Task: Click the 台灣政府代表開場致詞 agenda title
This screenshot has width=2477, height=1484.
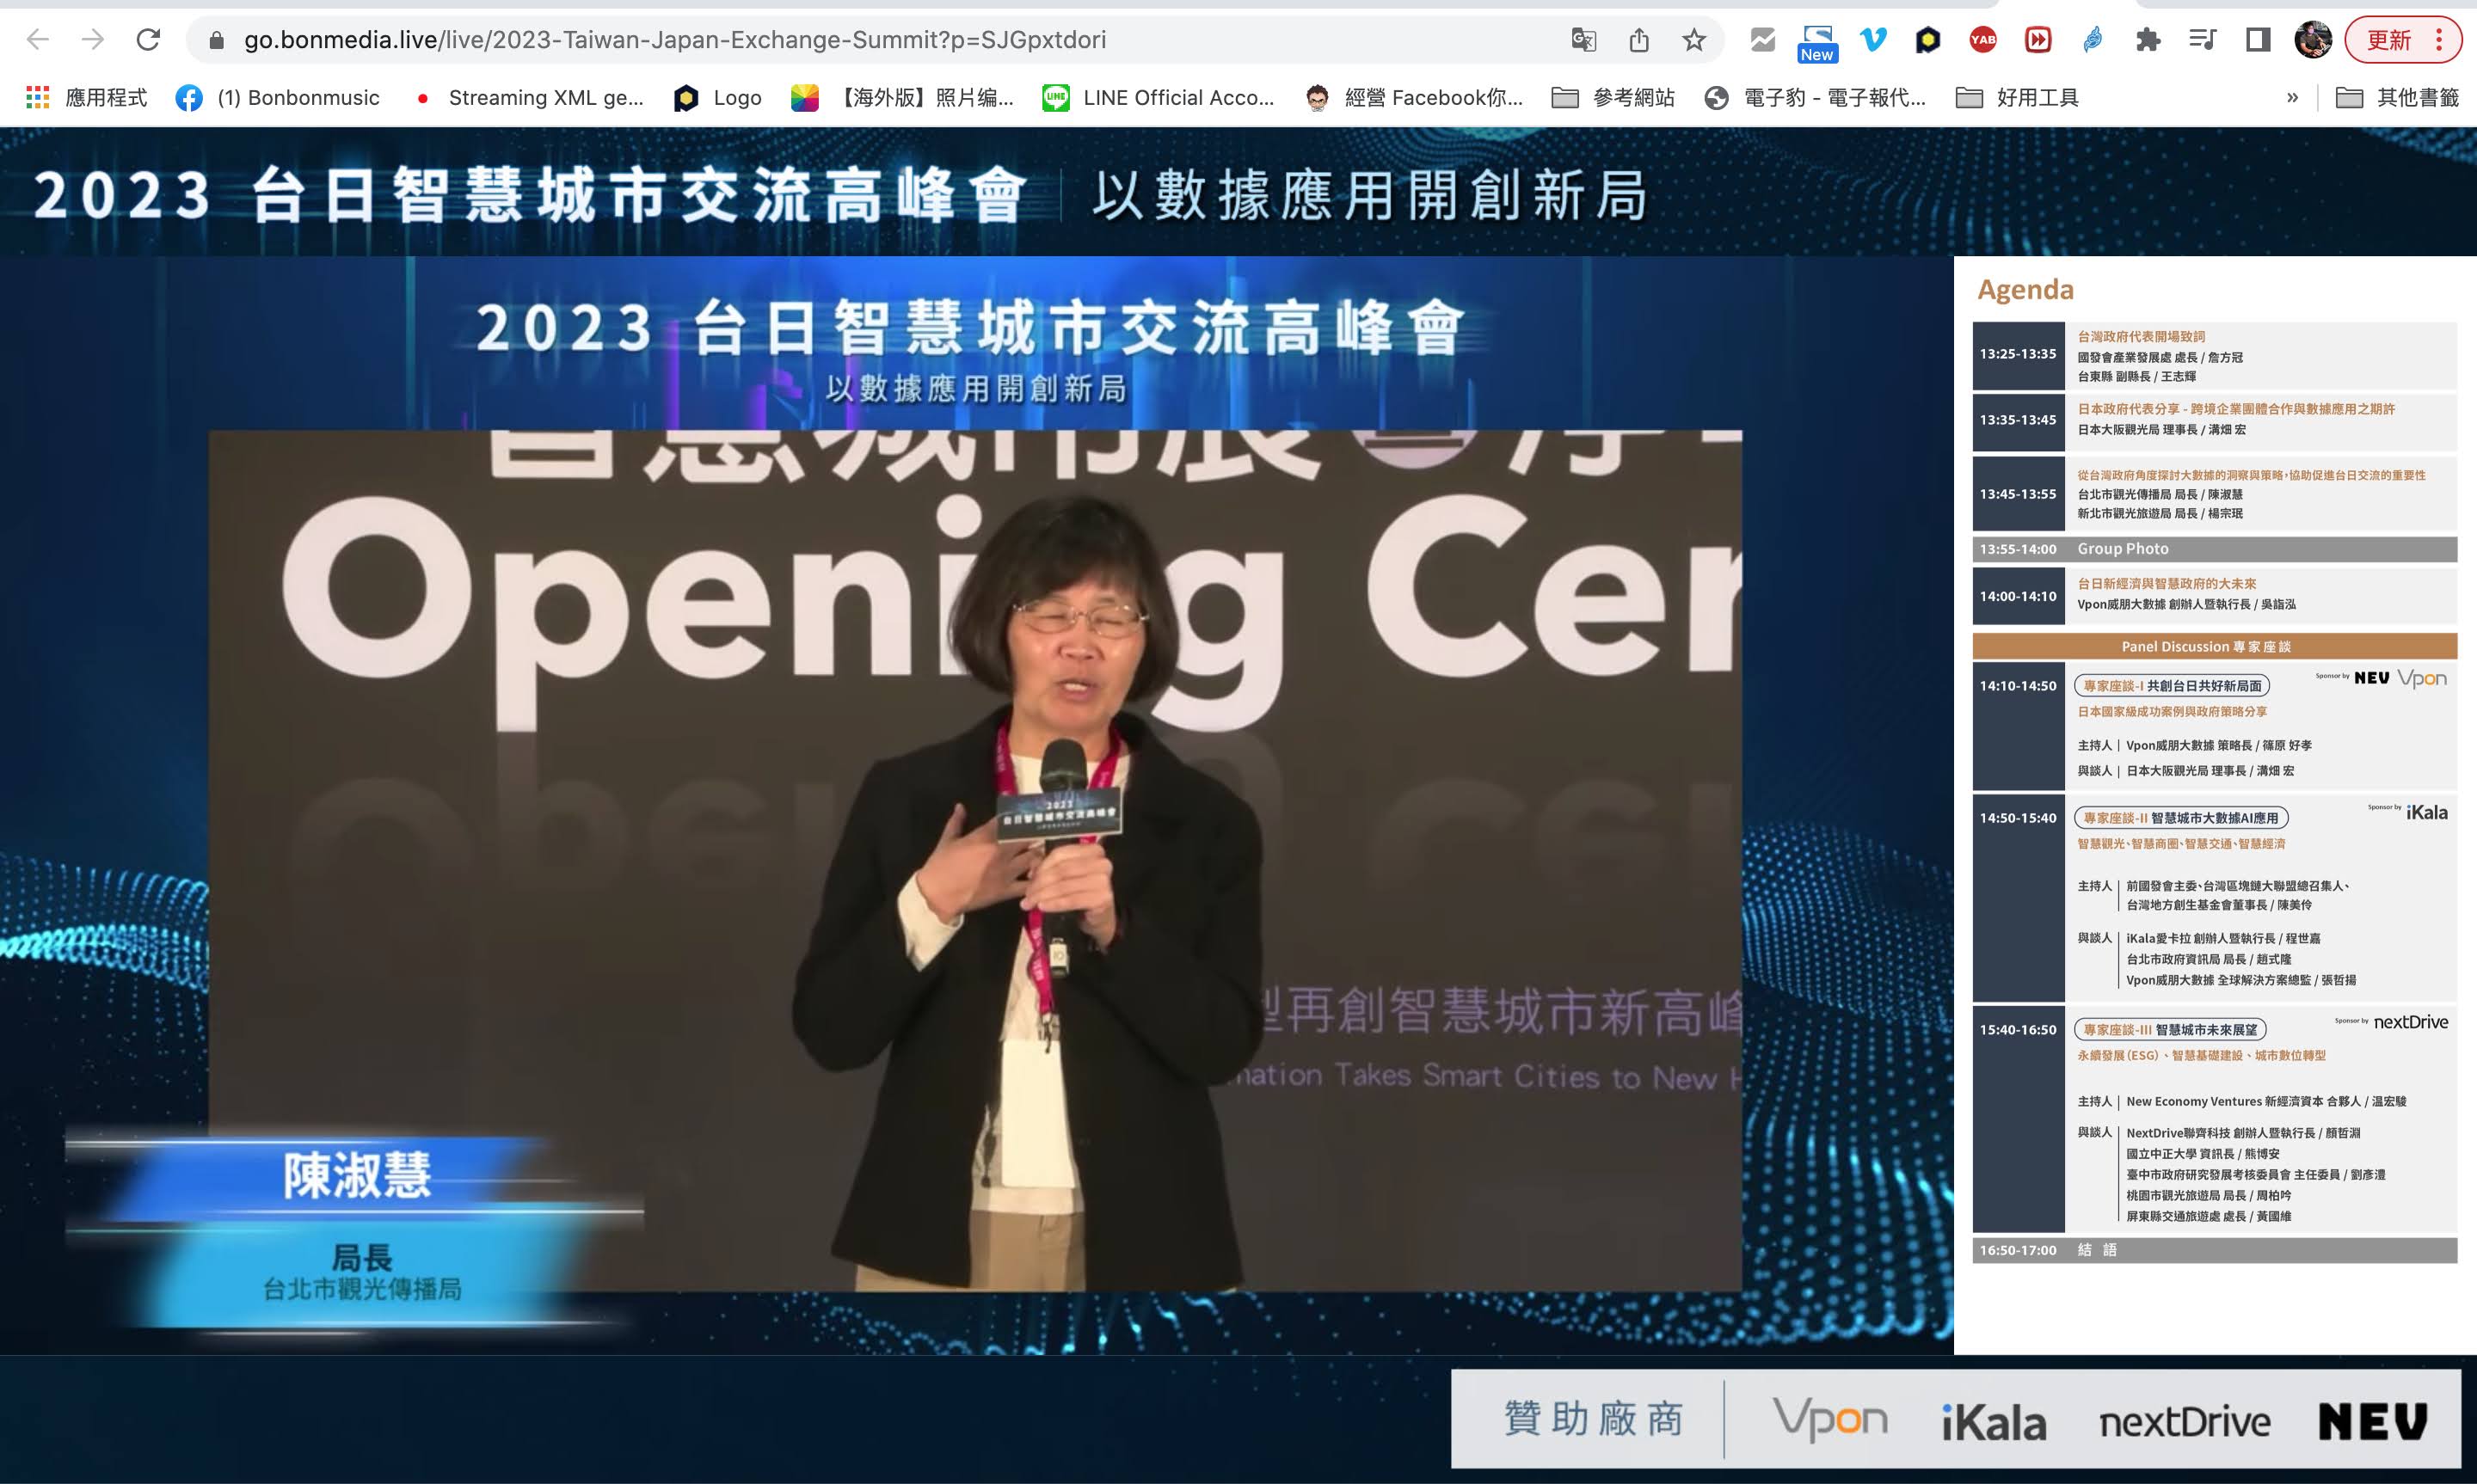Action: [2141, 337]
